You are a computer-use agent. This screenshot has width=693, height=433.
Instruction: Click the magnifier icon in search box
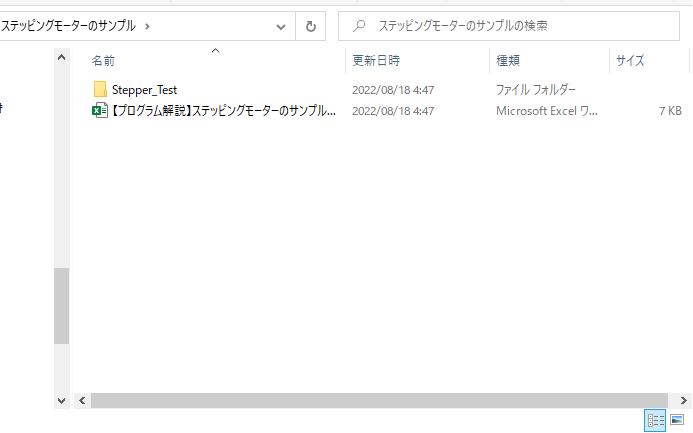(359, 26)
